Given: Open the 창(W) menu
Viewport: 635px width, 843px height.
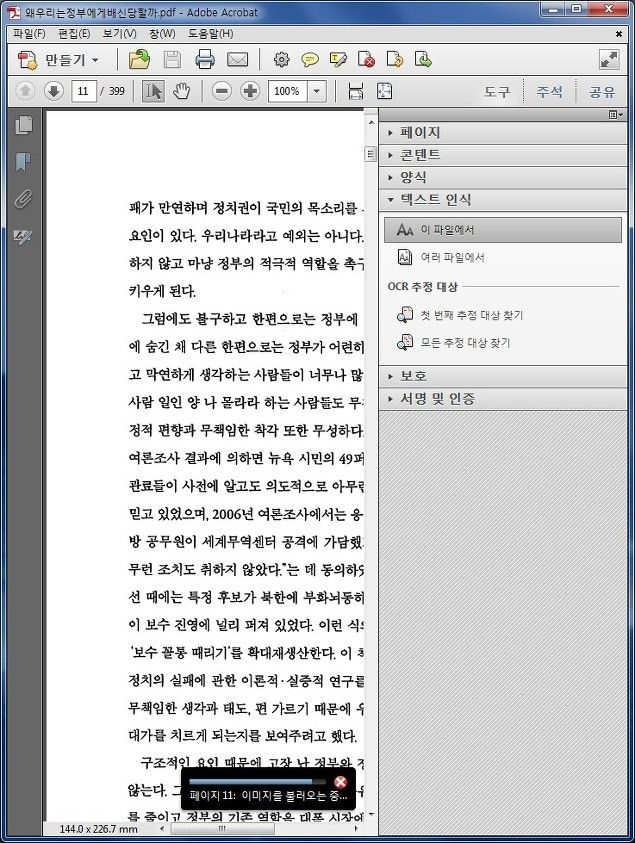Looking at the screenshot, I should [x=162, y=33].
